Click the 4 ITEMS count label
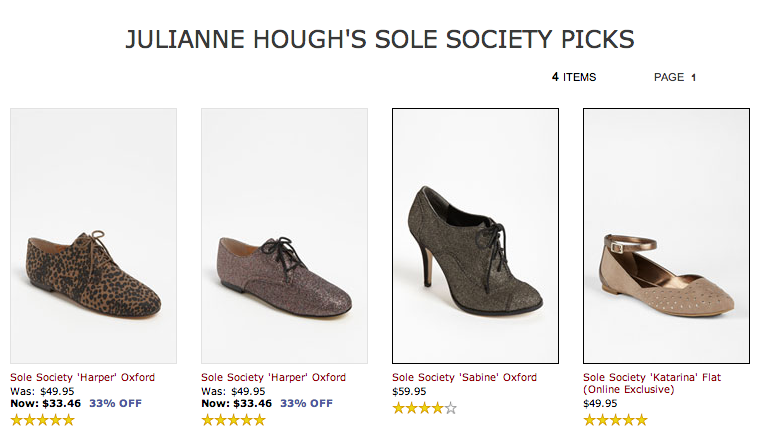Viewport: 765px width, 440px height. coord(574,77)
